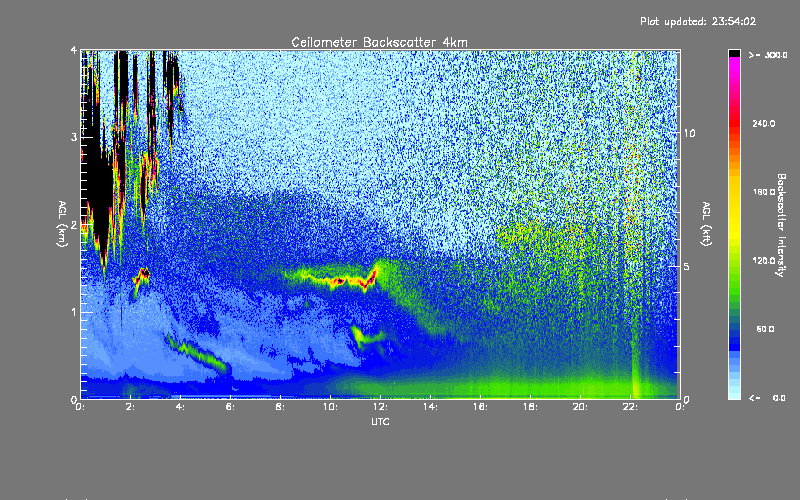Click the '60.0' colorbar tick label
This screenshot has height=500, width=800.
pos(765,329)
